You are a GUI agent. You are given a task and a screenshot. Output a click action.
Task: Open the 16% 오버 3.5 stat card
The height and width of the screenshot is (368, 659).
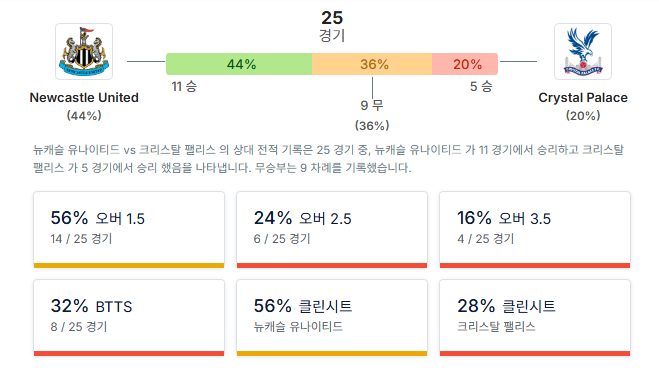coord(535,229)
